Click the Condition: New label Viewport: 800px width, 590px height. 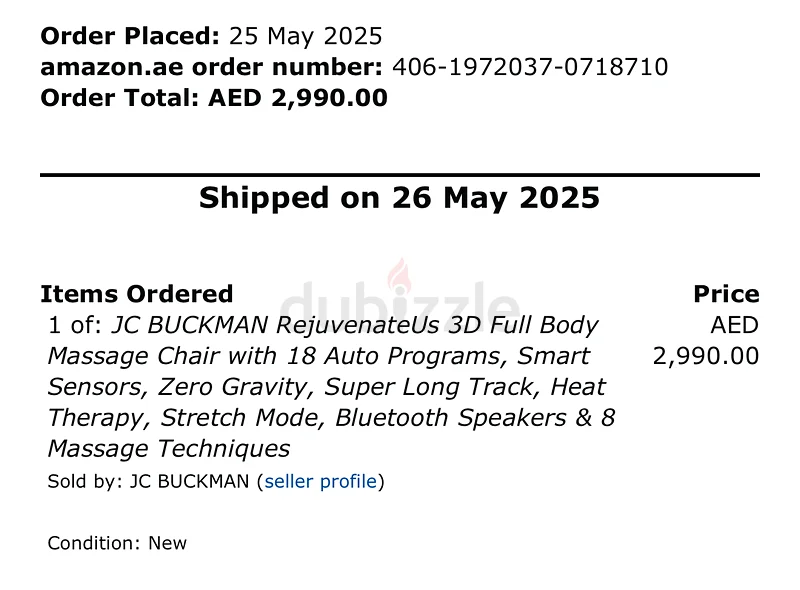(117, 543)
